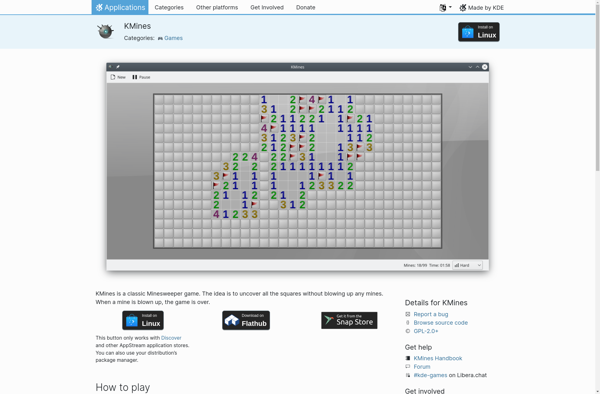Click the close button of KMines screenshot window
Image resolution: width=600 pixels, height=394 pixels.
(x=484, y=67)
